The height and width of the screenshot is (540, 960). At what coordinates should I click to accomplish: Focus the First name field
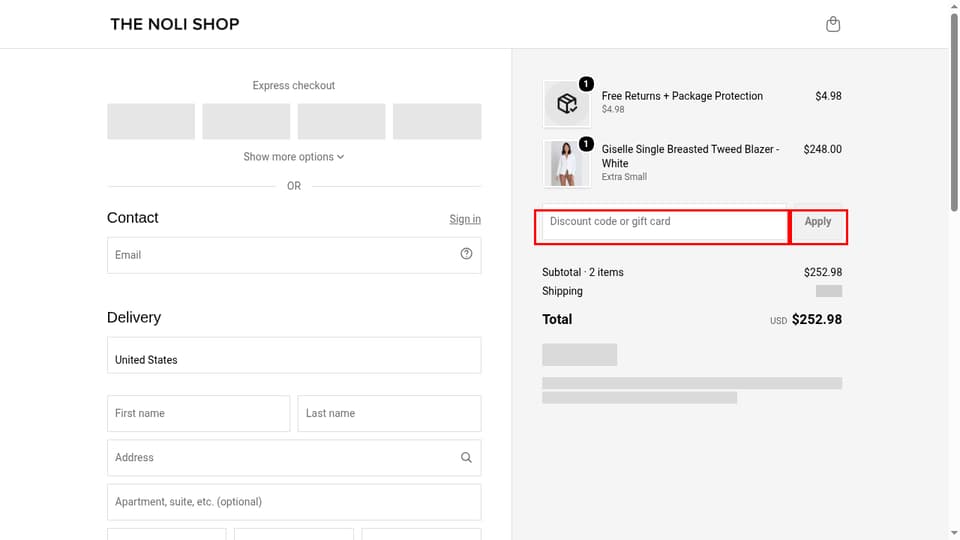198,413
